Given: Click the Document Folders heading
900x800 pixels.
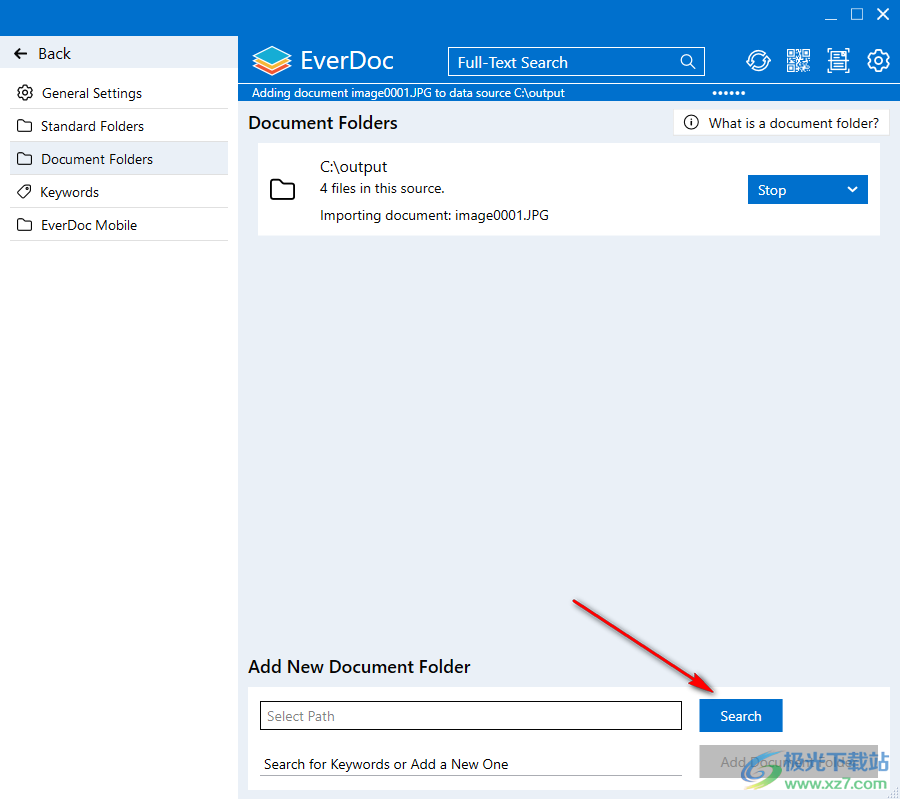Looking at the screenshot, I should 323,123.
